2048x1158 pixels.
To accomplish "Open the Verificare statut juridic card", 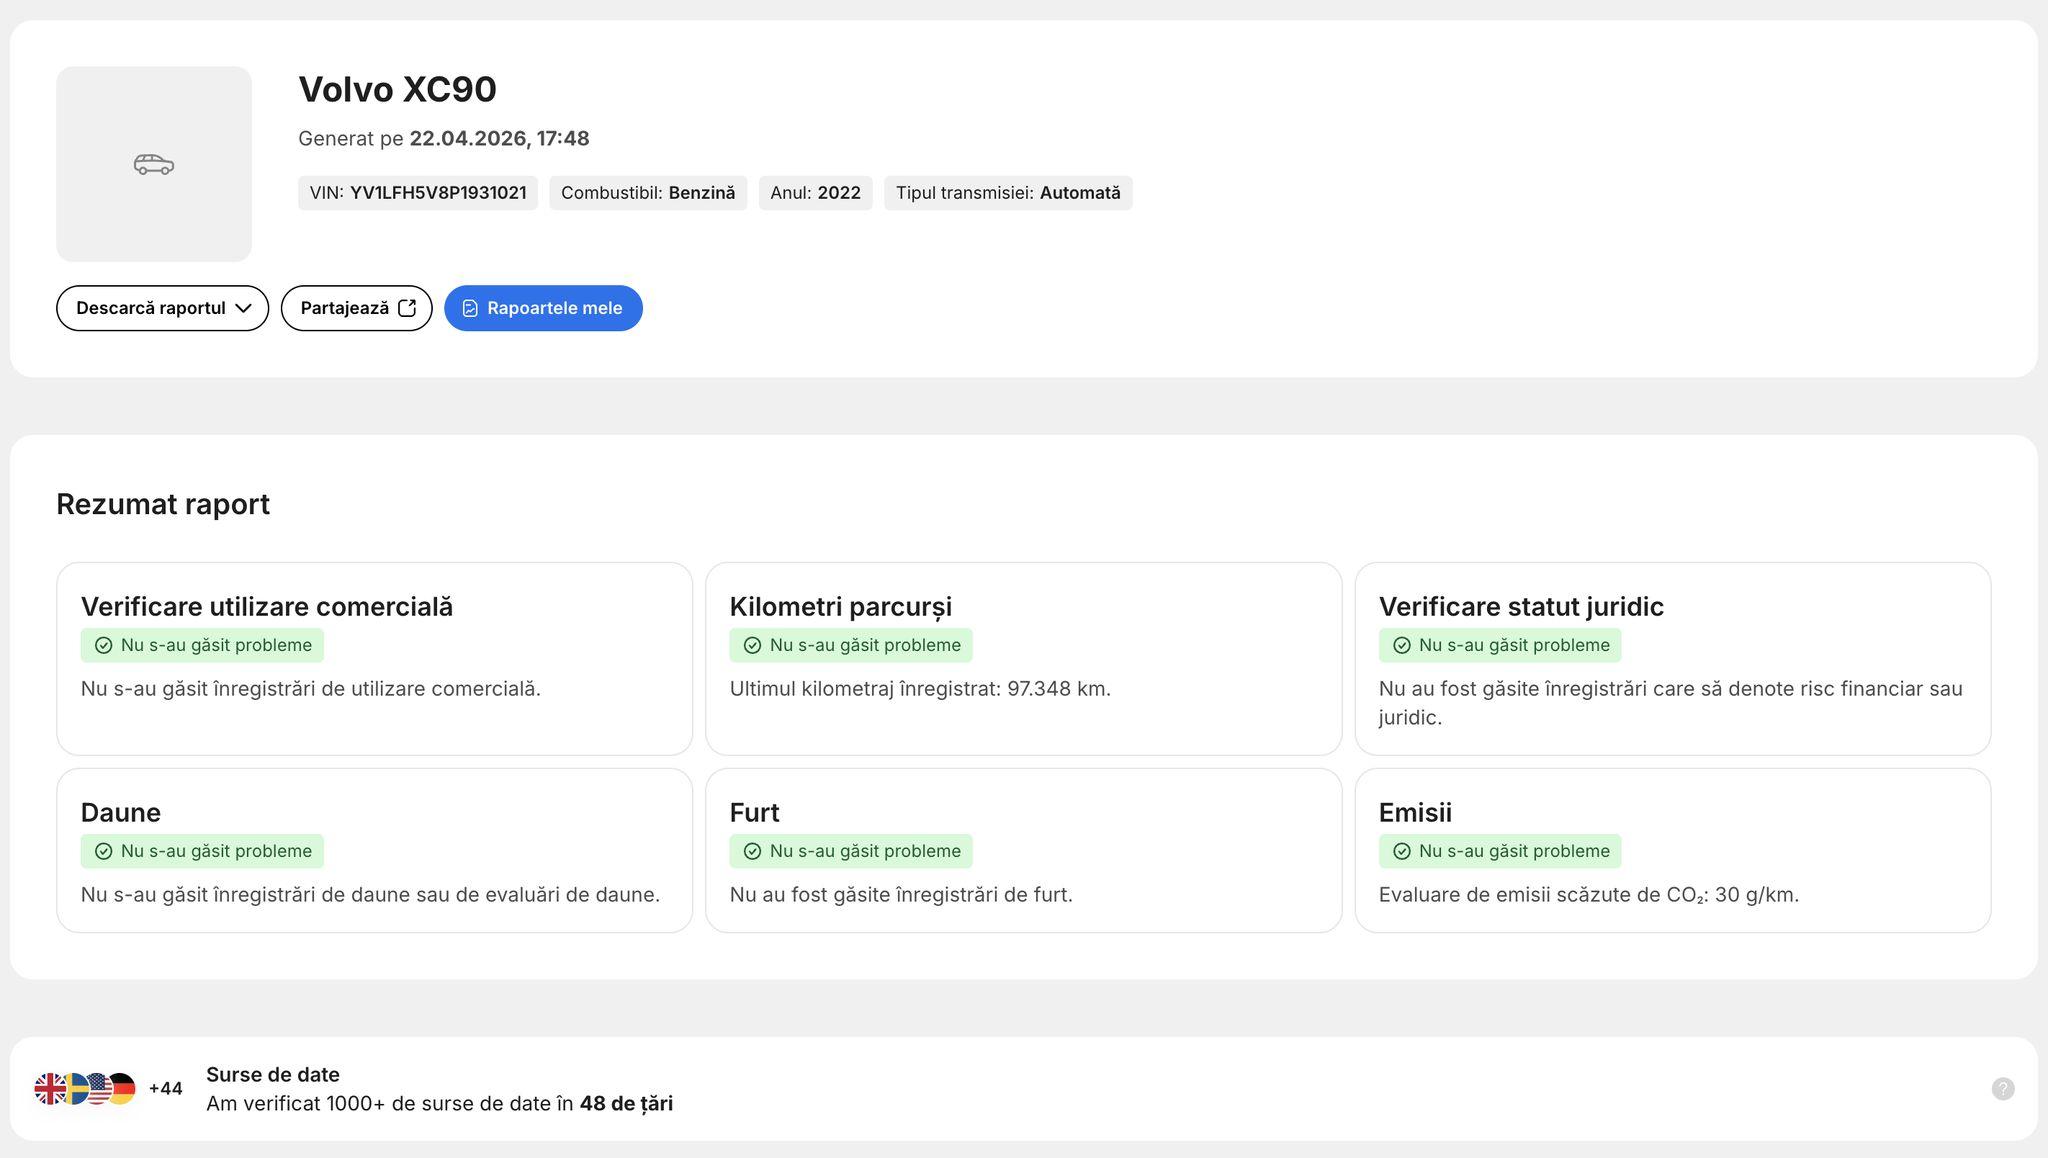I will coord(1672,658).
